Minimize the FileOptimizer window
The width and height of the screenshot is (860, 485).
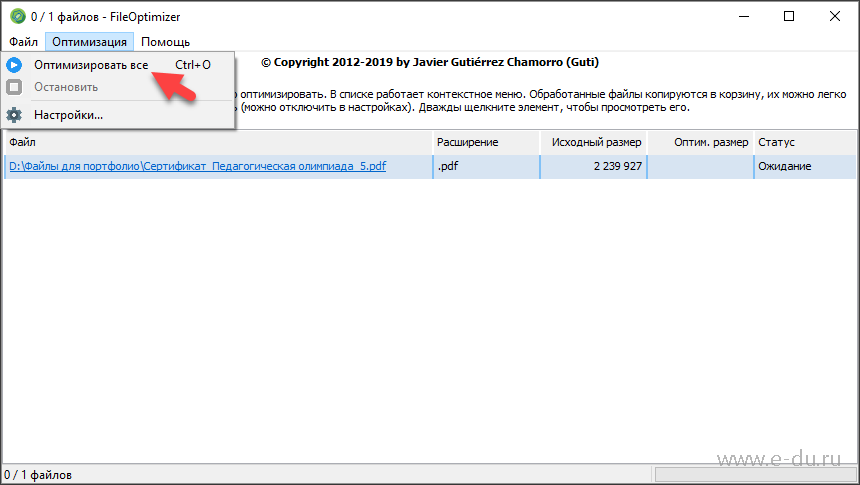coord(744,16)
